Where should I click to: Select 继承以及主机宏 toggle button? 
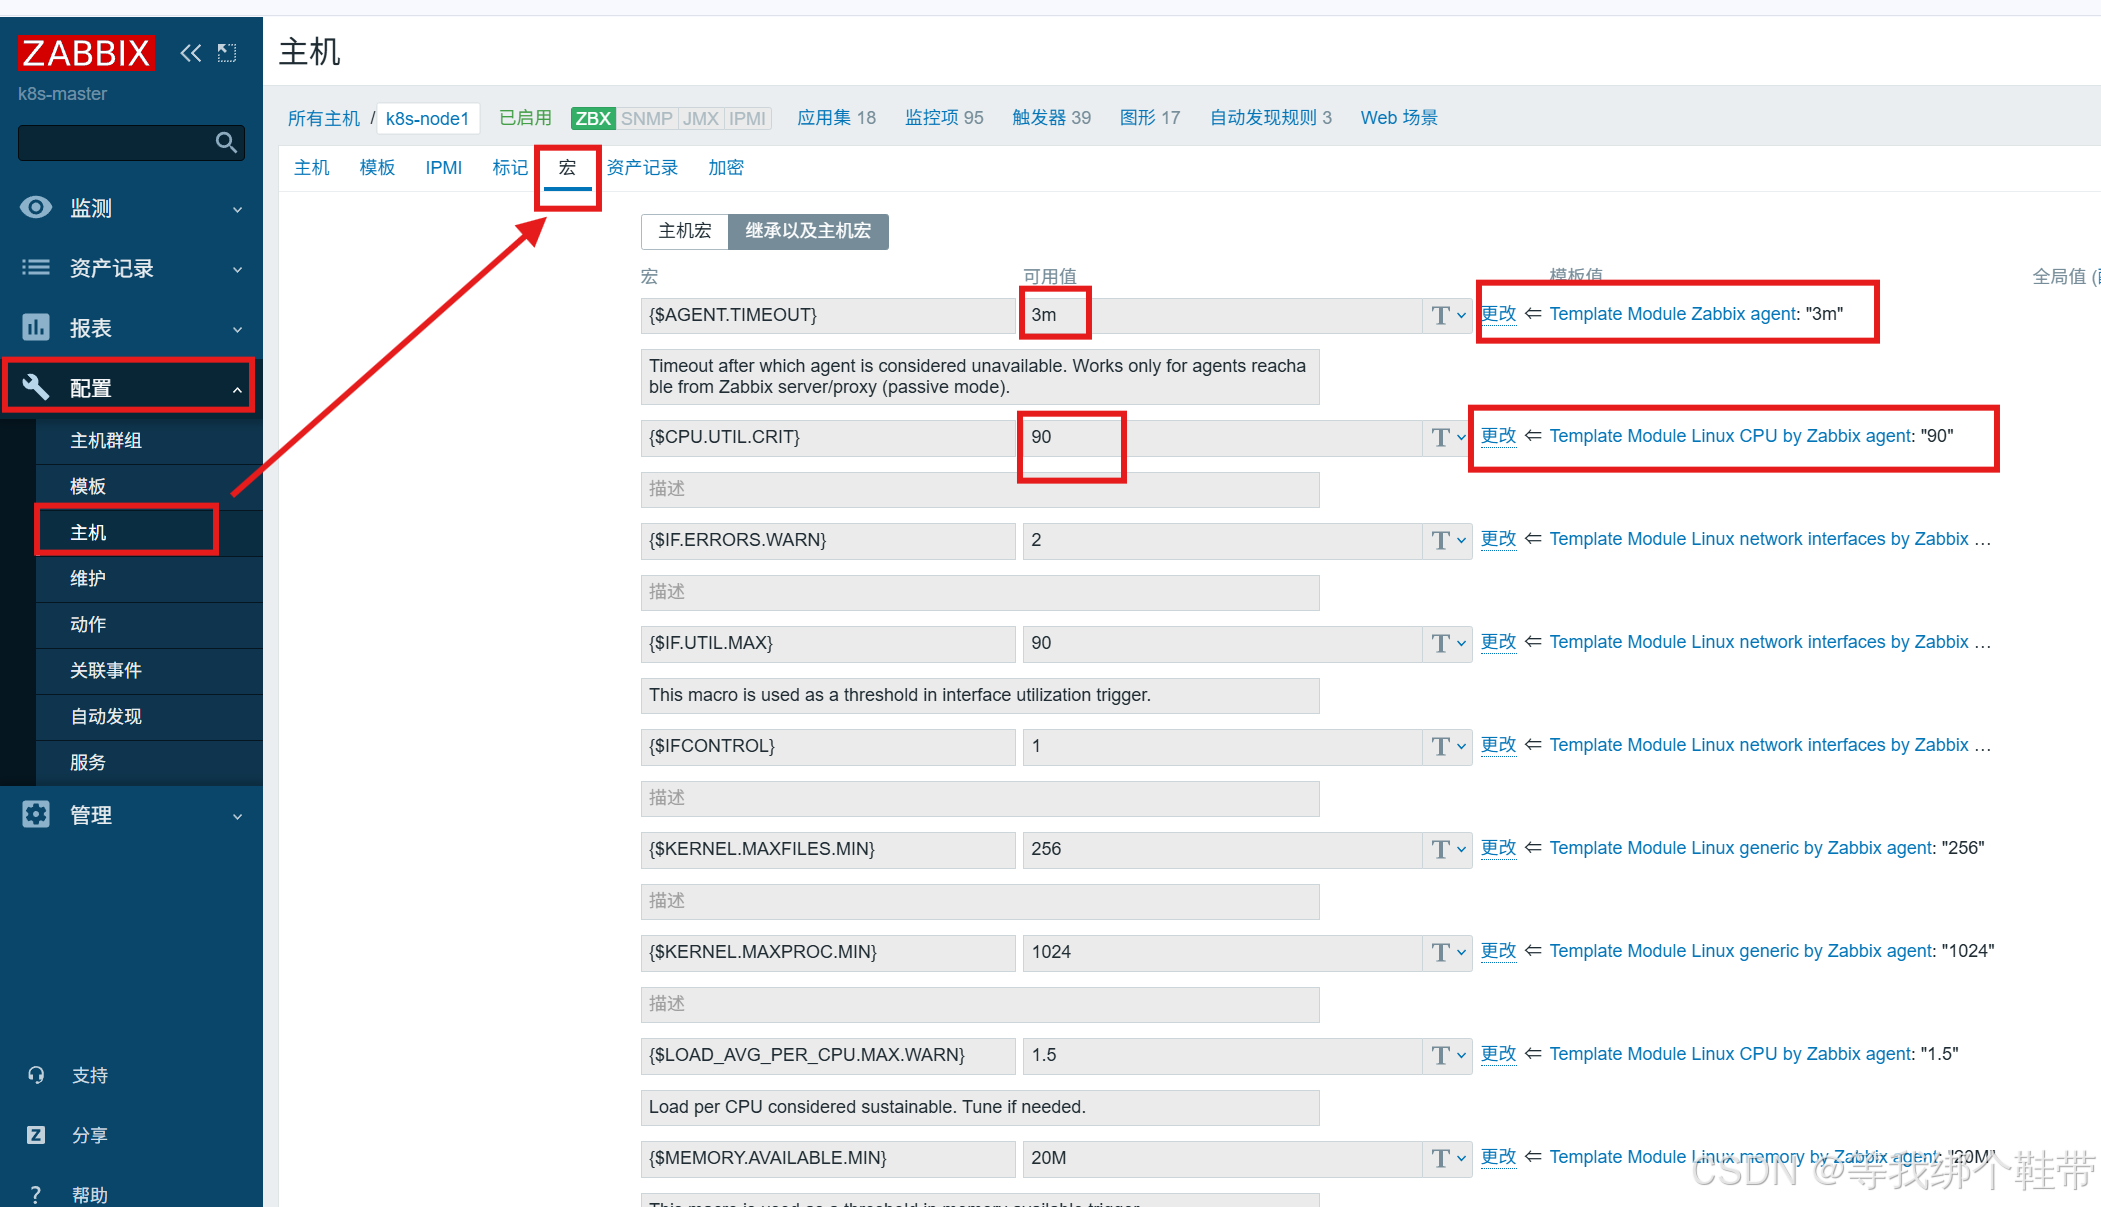tap(808, 231)
